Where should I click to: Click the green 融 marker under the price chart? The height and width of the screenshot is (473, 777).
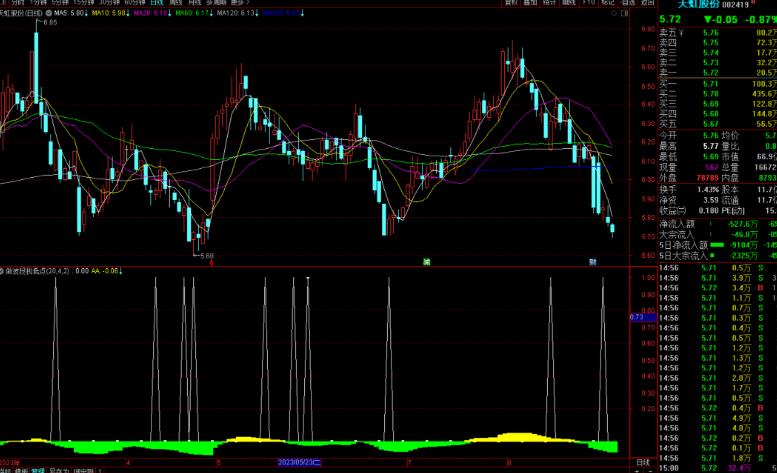pyautogui.click(x=426, y=262)
